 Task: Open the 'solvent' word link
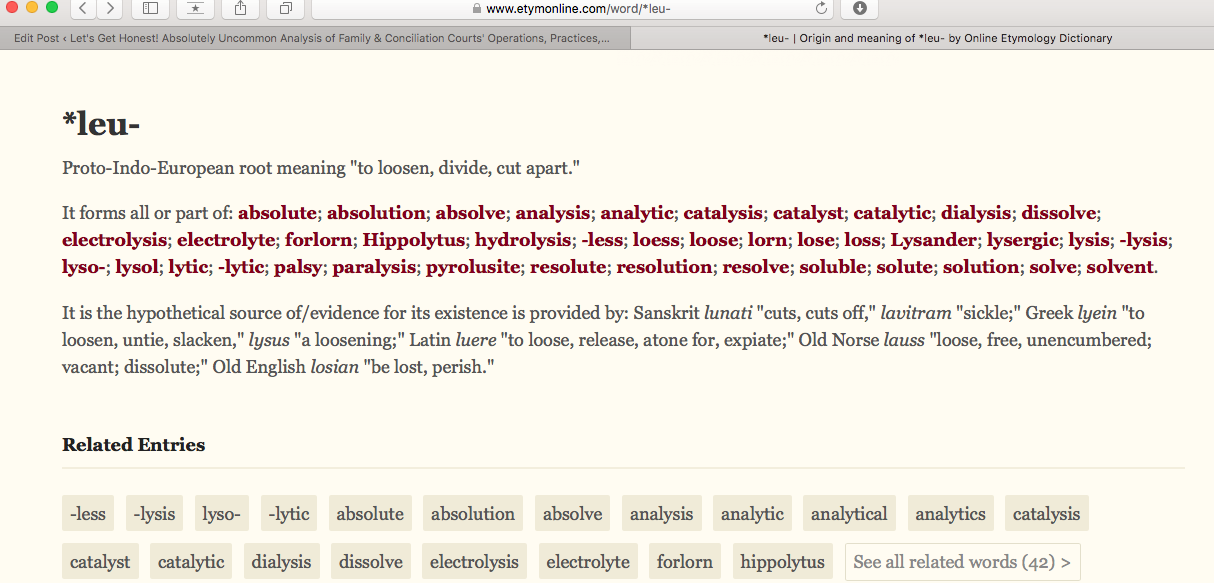(1120, 267)
